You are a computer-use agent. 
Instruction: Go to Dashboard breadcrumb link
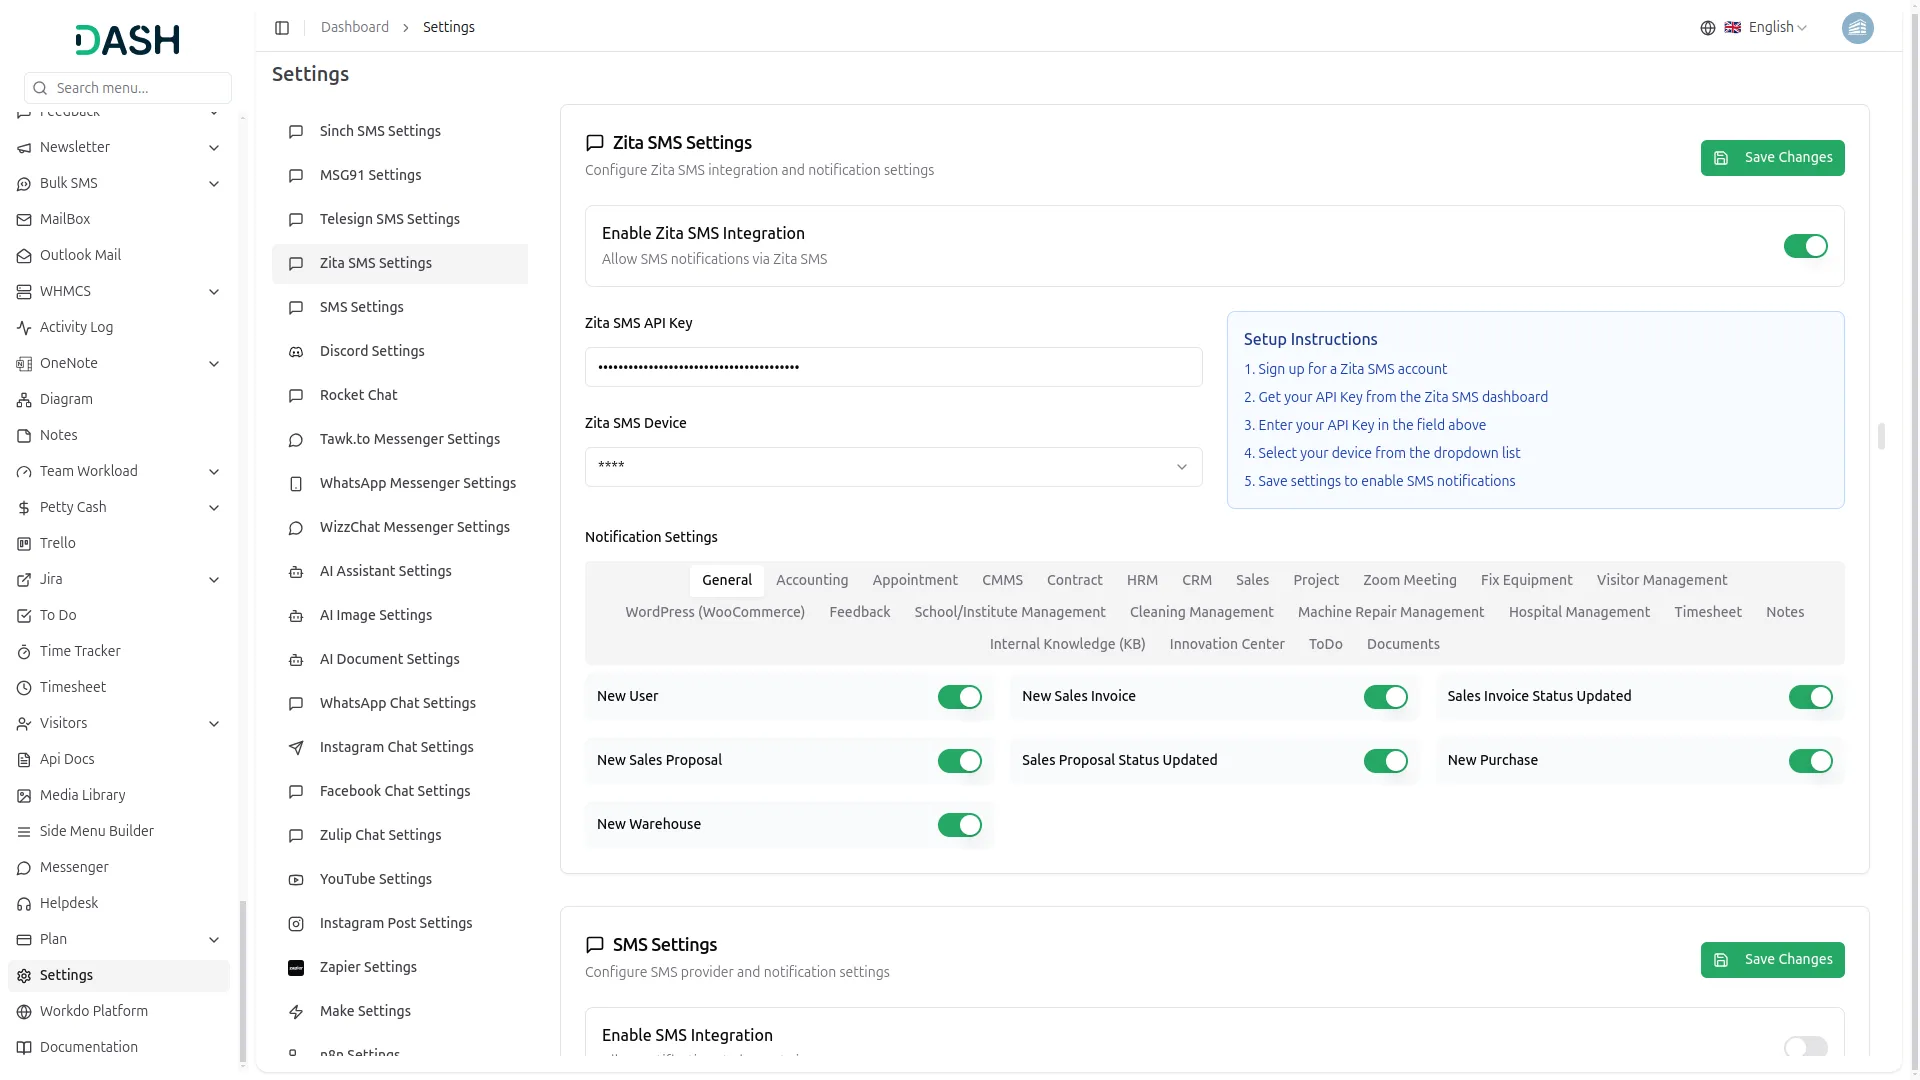(x=355, y=28)
